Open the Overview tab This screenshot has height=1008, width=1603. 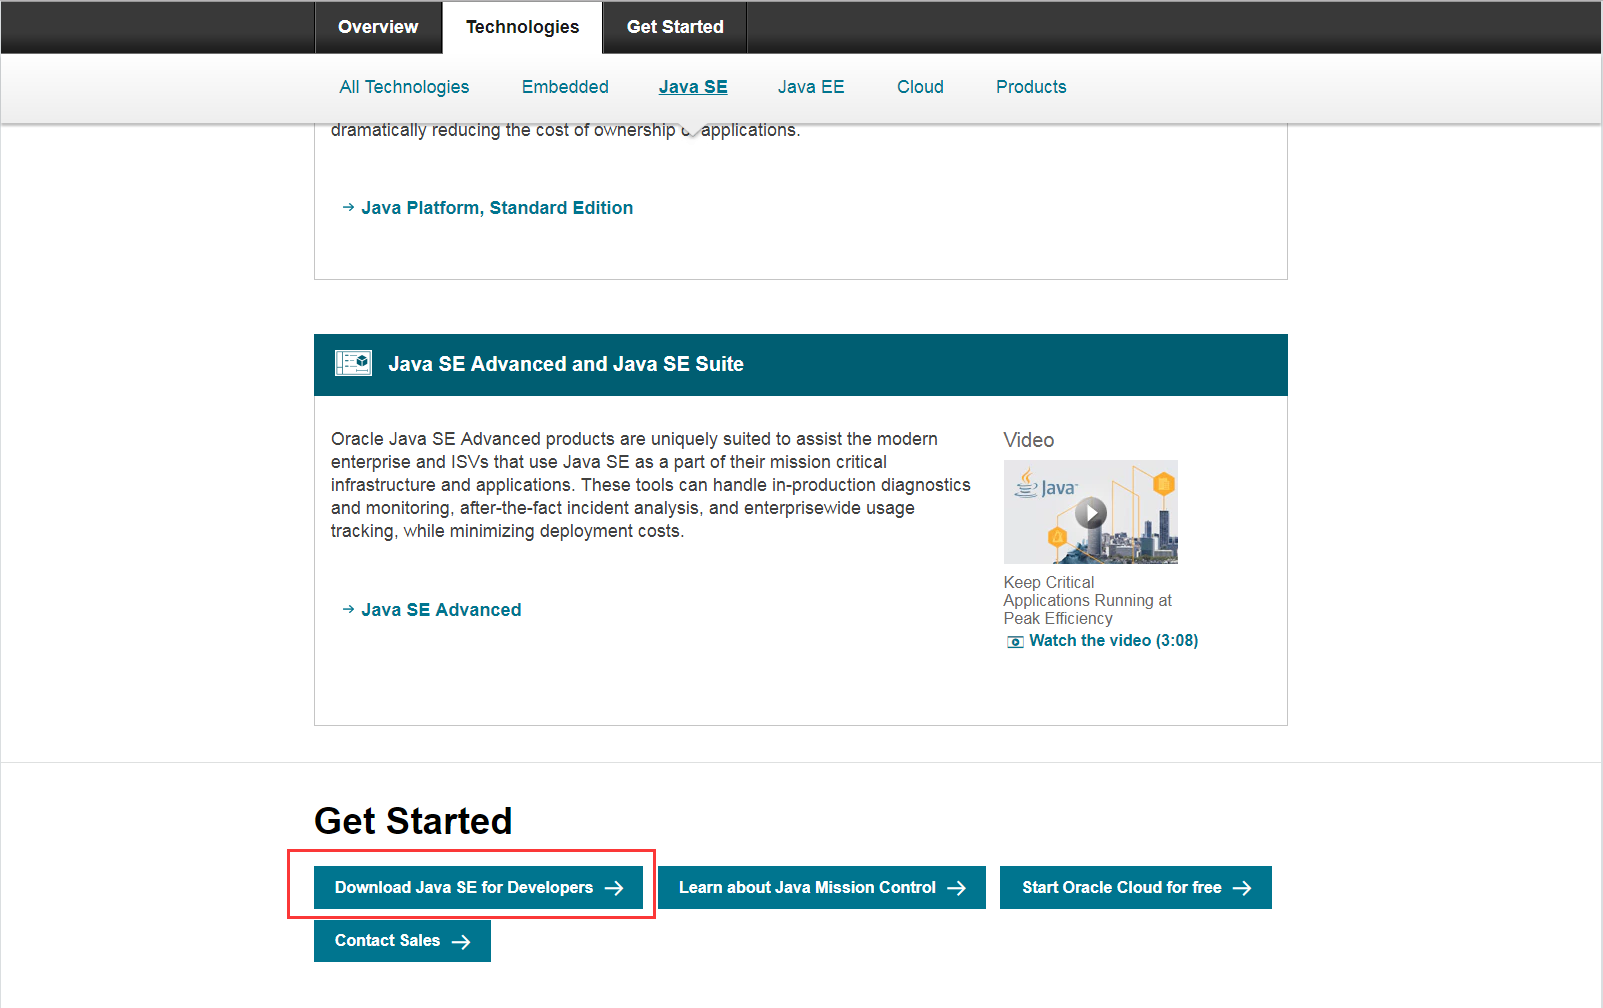(x=378, y=27)
